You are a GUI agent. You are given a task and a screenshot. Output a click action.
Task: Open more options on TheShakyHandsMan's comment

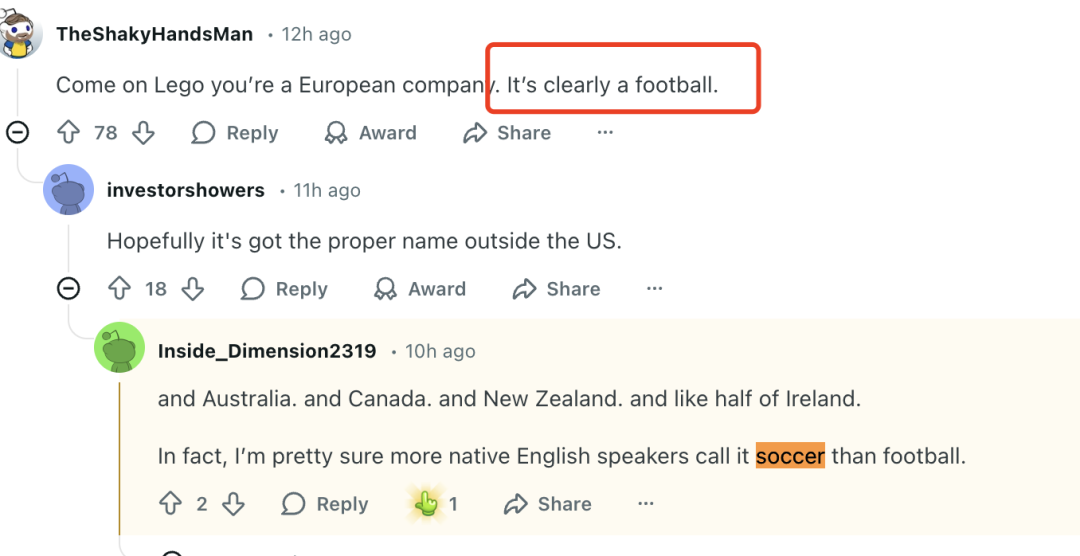(605, 132)
